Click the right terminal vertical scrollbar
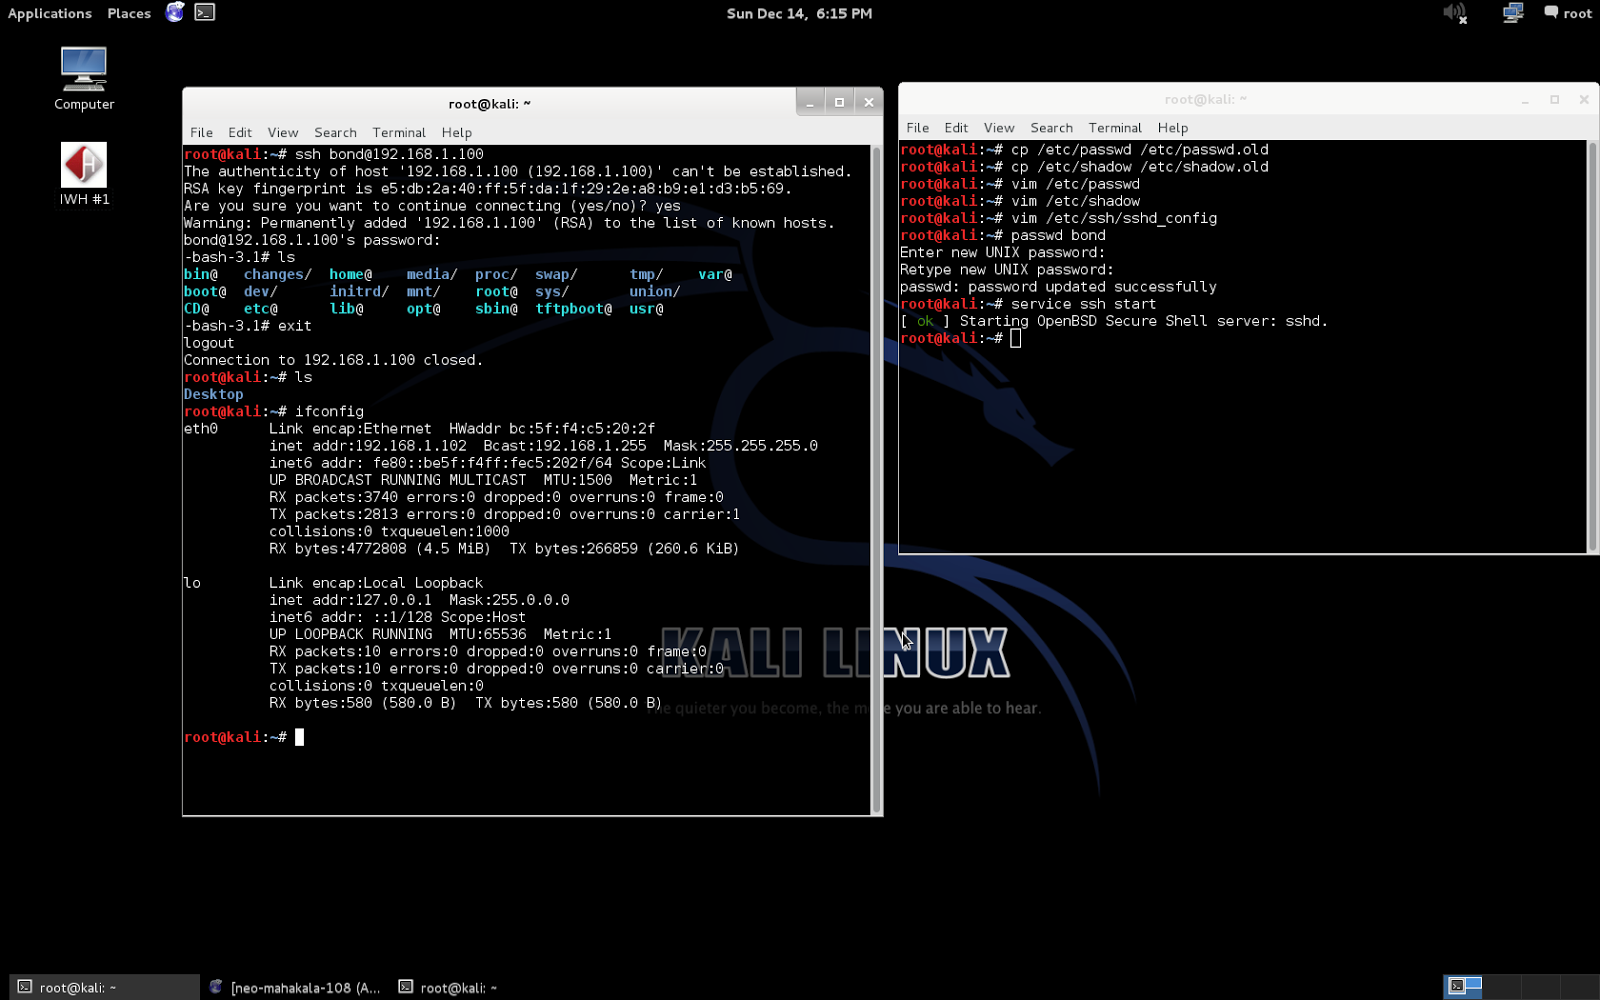The height and width of the screenshot is (1000, 1600). [x=1593, y=346]
